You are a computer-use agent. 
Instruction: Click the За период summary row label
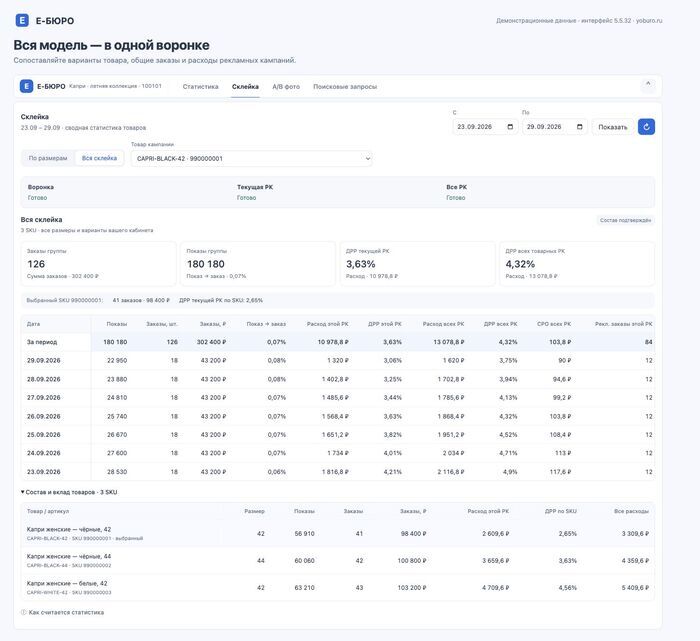[x=42, y=342]
